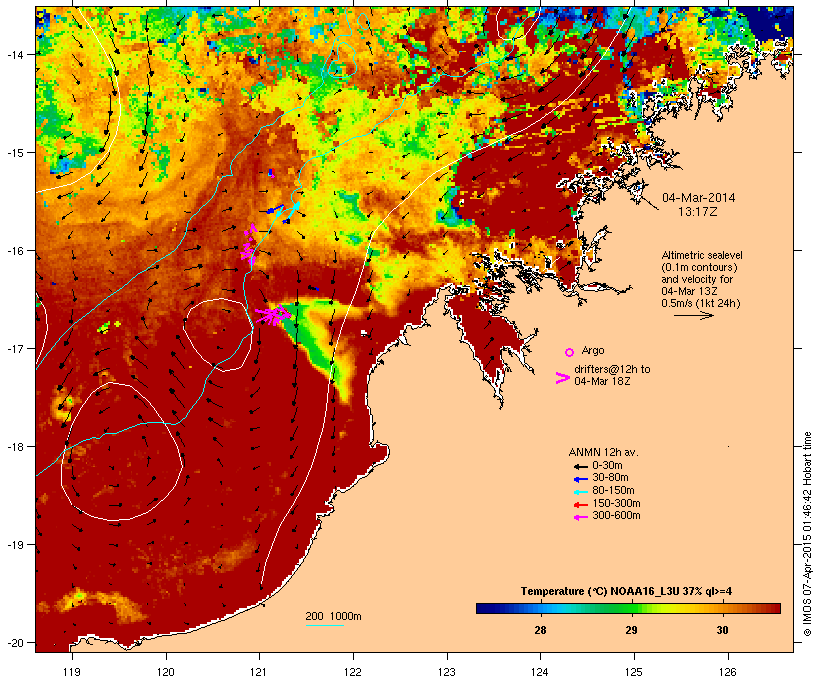Click the magenta drifters chevron symbol

(x=562, y=378)
